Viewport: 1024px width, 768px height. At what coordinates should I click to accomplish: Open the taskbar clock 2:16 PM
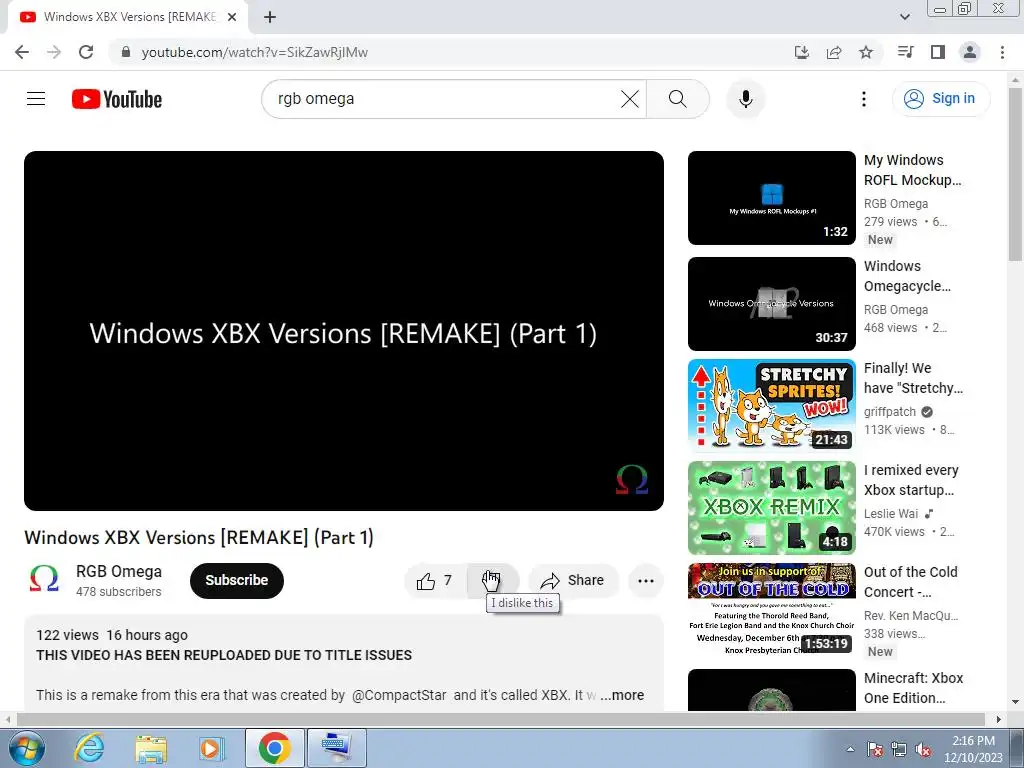(x=973, y=748)
